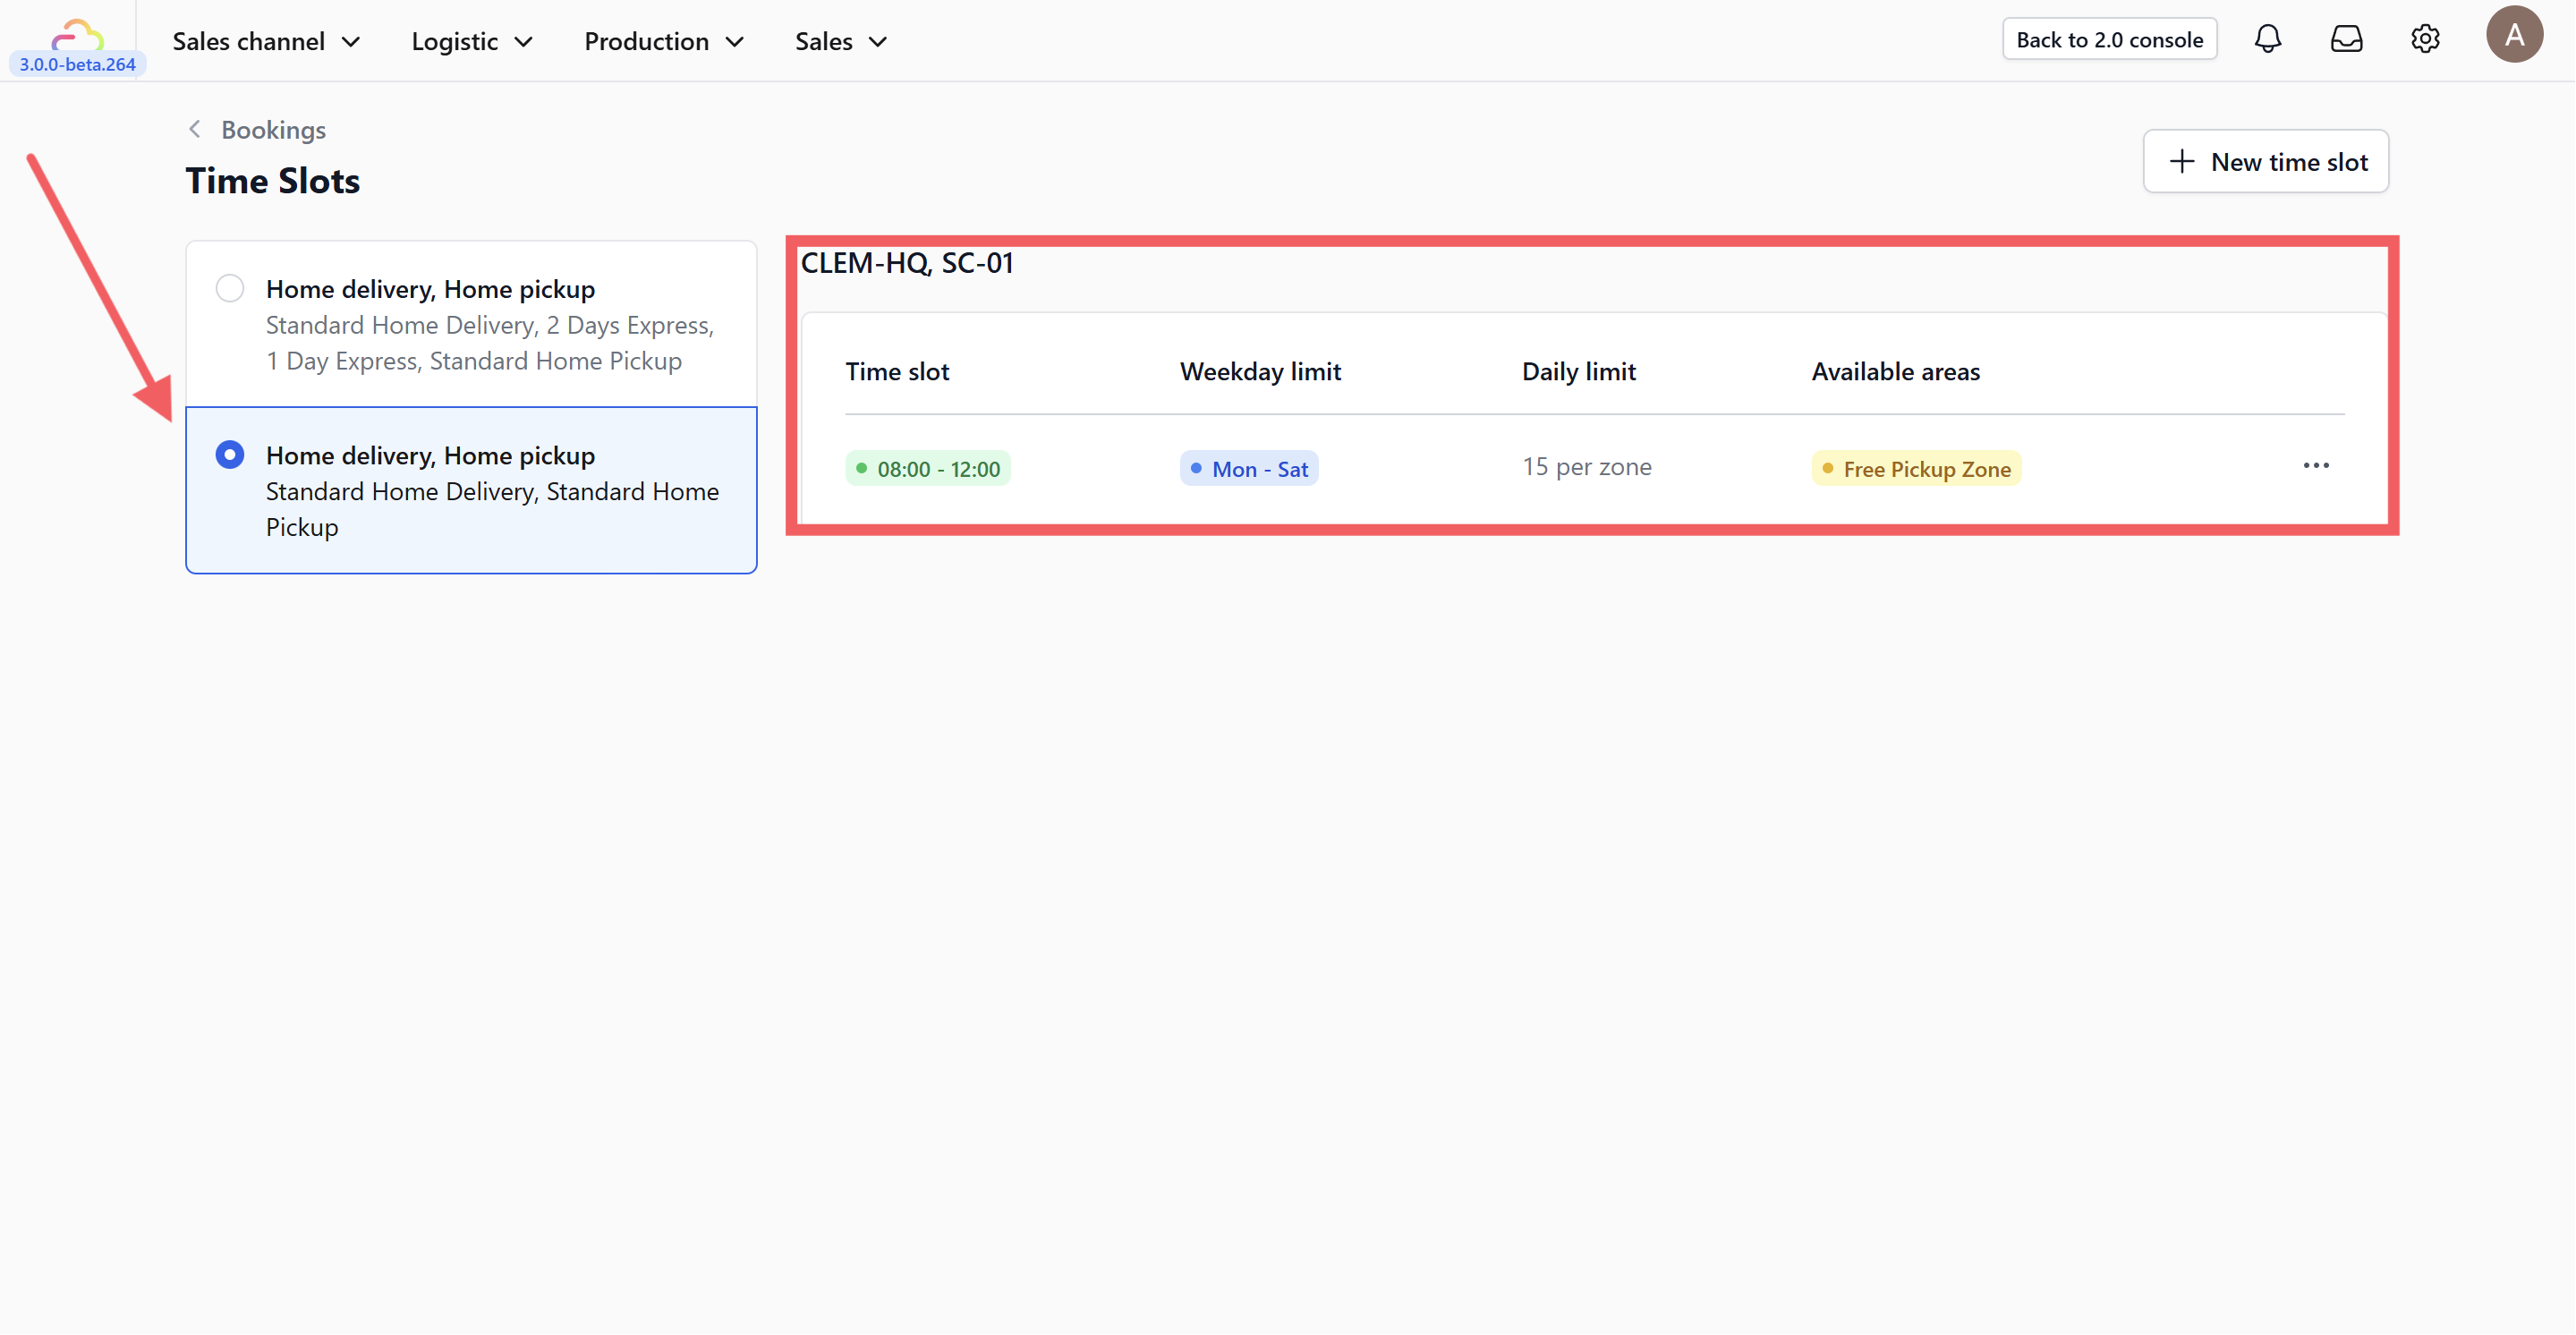
Task: Click the back chevron beside Bookings
Action: pos(195,129)
